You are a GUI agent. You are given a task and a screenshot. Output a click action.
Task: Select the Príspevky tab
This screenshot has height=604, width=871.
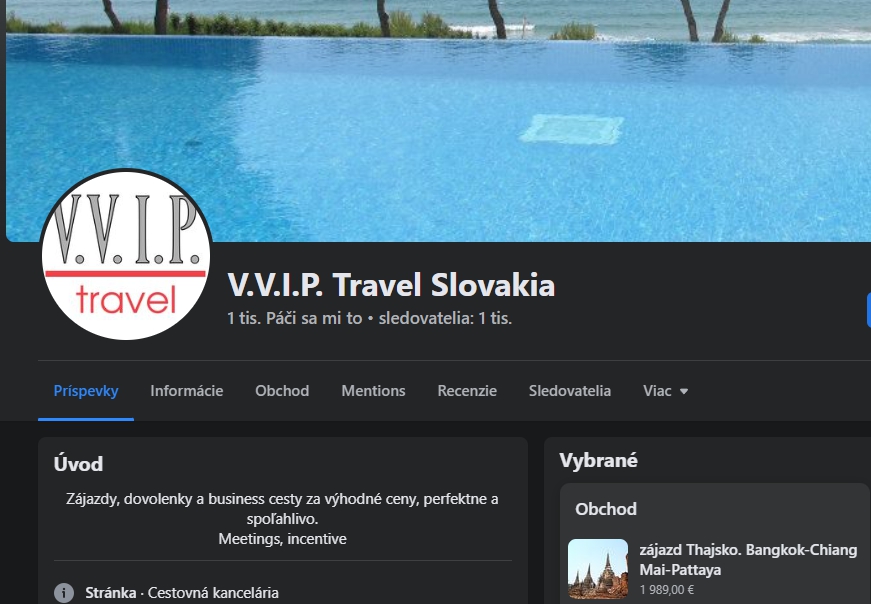(x=86, y=391)
